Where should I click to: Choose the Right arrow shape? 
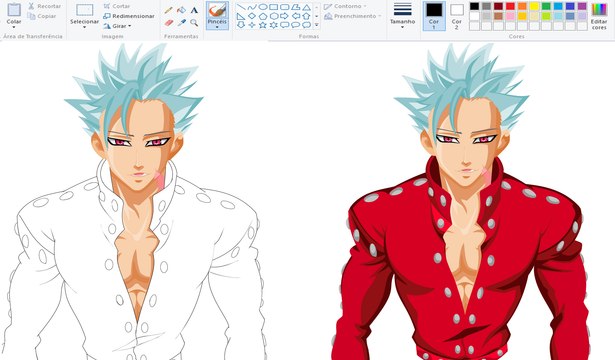pos(285,16)
